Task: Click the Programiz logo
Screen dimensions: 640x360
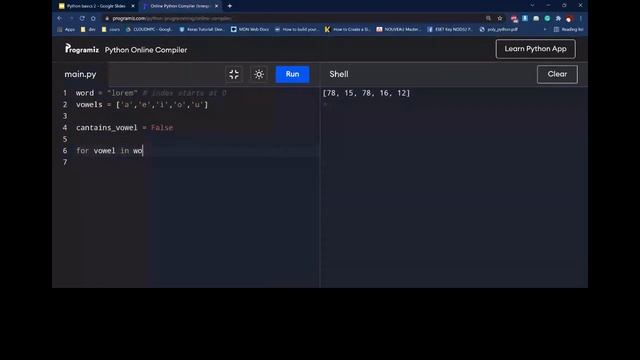Action: tap(82, 49)
